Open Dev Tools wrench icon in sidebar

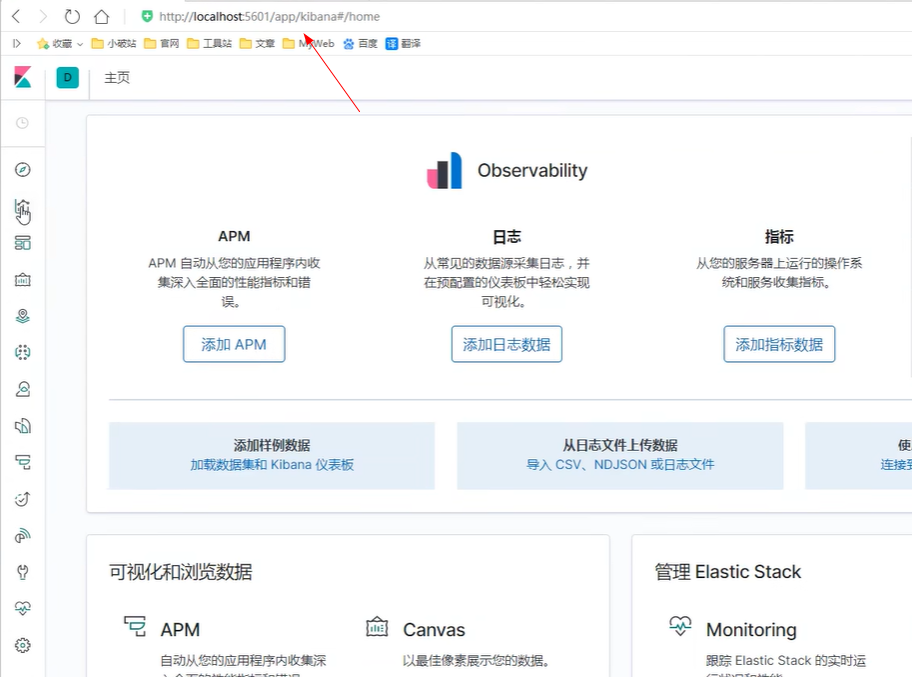22,572
